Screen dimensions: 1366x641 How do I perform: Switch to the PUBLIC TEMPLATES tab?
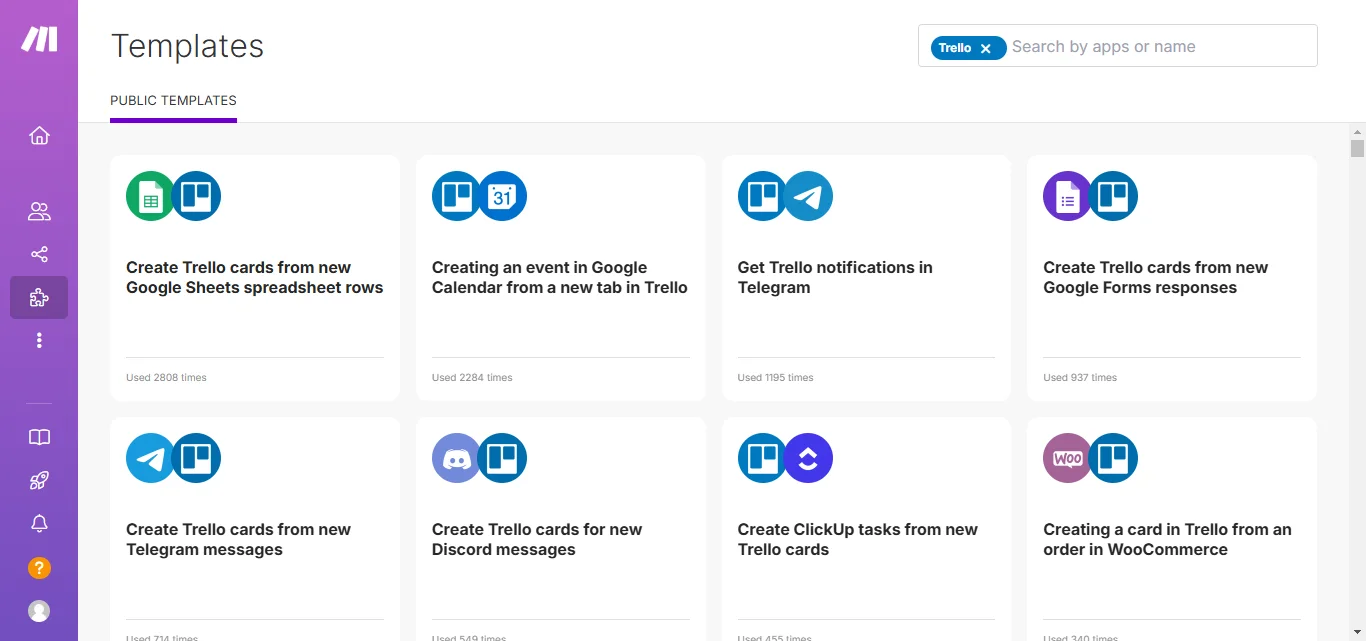point(173,100)
